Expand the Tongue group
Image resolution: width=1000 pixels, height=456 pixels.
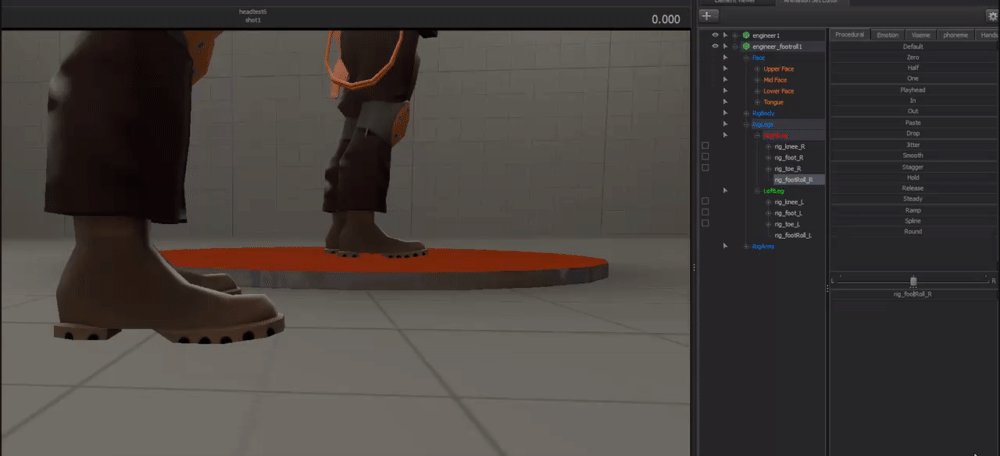tap(757, 102)
